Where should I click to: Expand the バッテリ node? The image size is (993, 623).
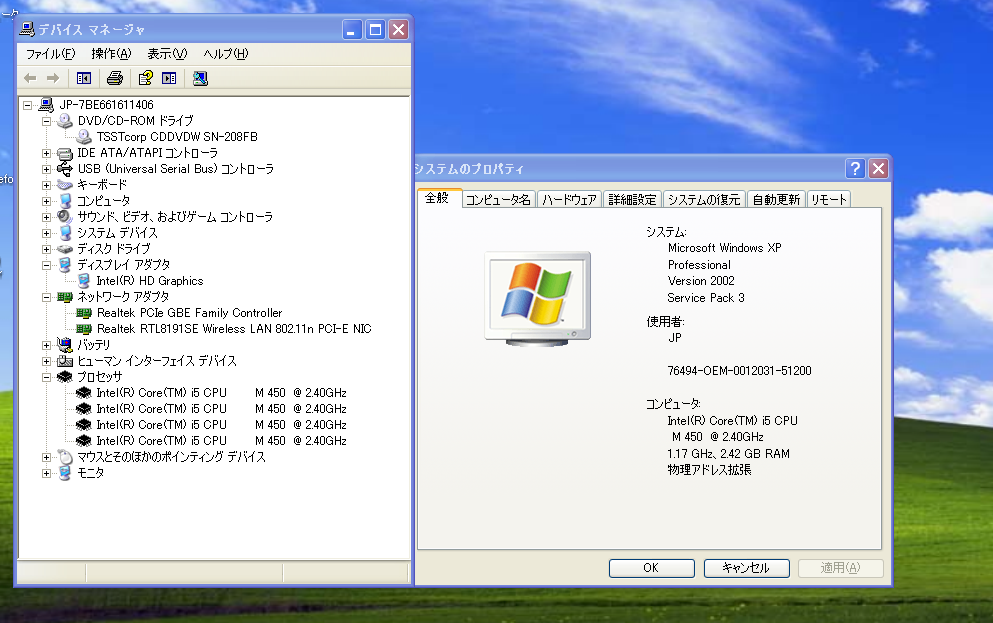point(46,345)
